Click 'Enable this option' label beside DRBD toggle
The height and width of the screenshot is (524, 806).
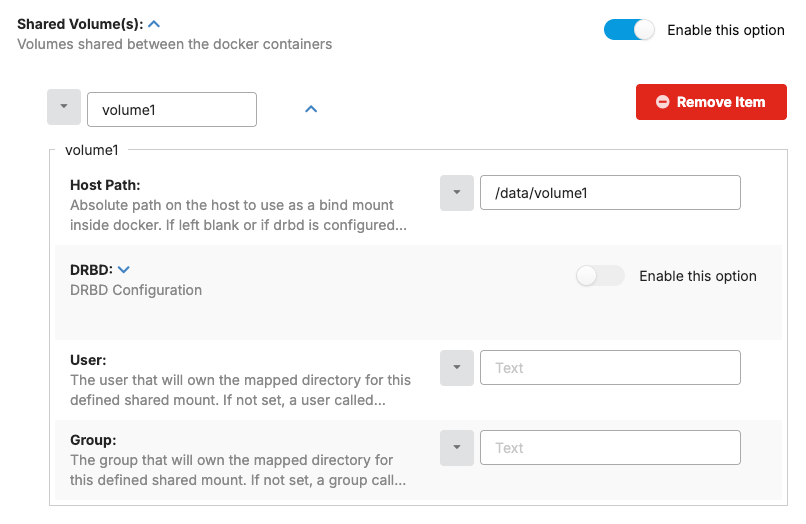coord(698,276)
